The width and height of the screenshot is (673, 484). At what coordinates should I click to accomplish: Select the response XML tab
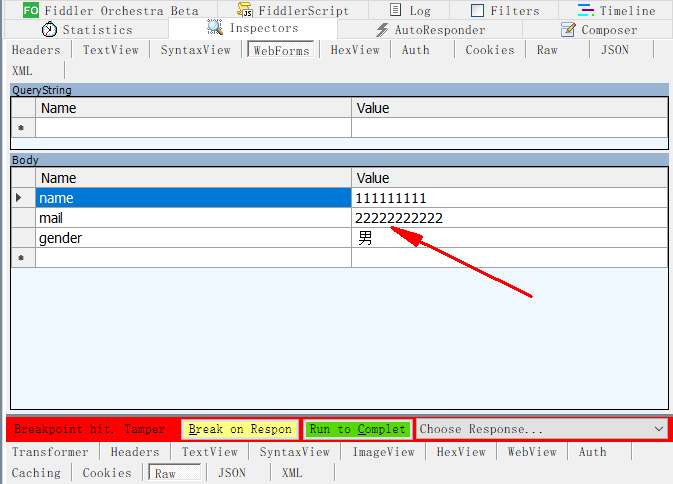pyautogui.click(x=292, y=473)
